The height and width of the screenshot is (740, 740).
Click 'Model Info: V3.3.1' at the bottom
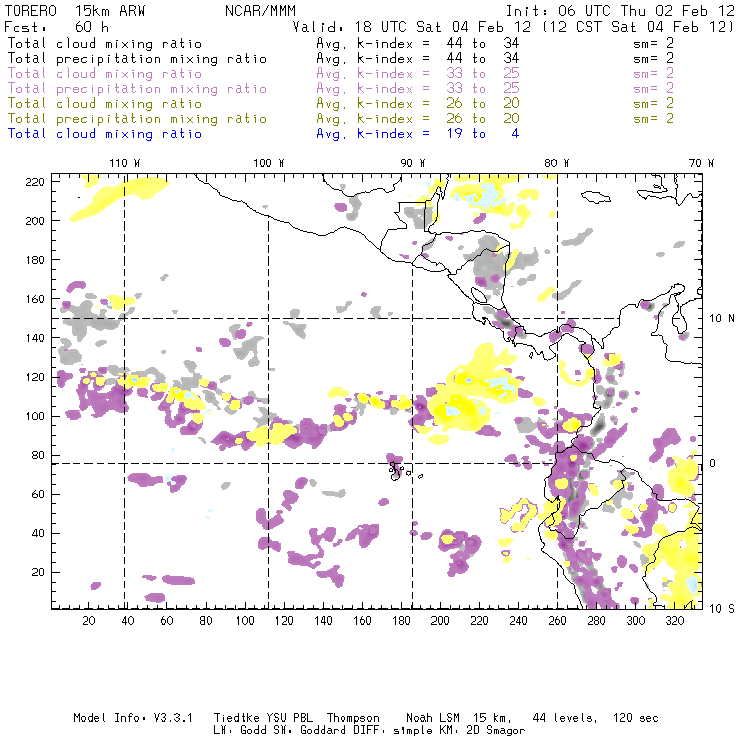click(133, 718)
